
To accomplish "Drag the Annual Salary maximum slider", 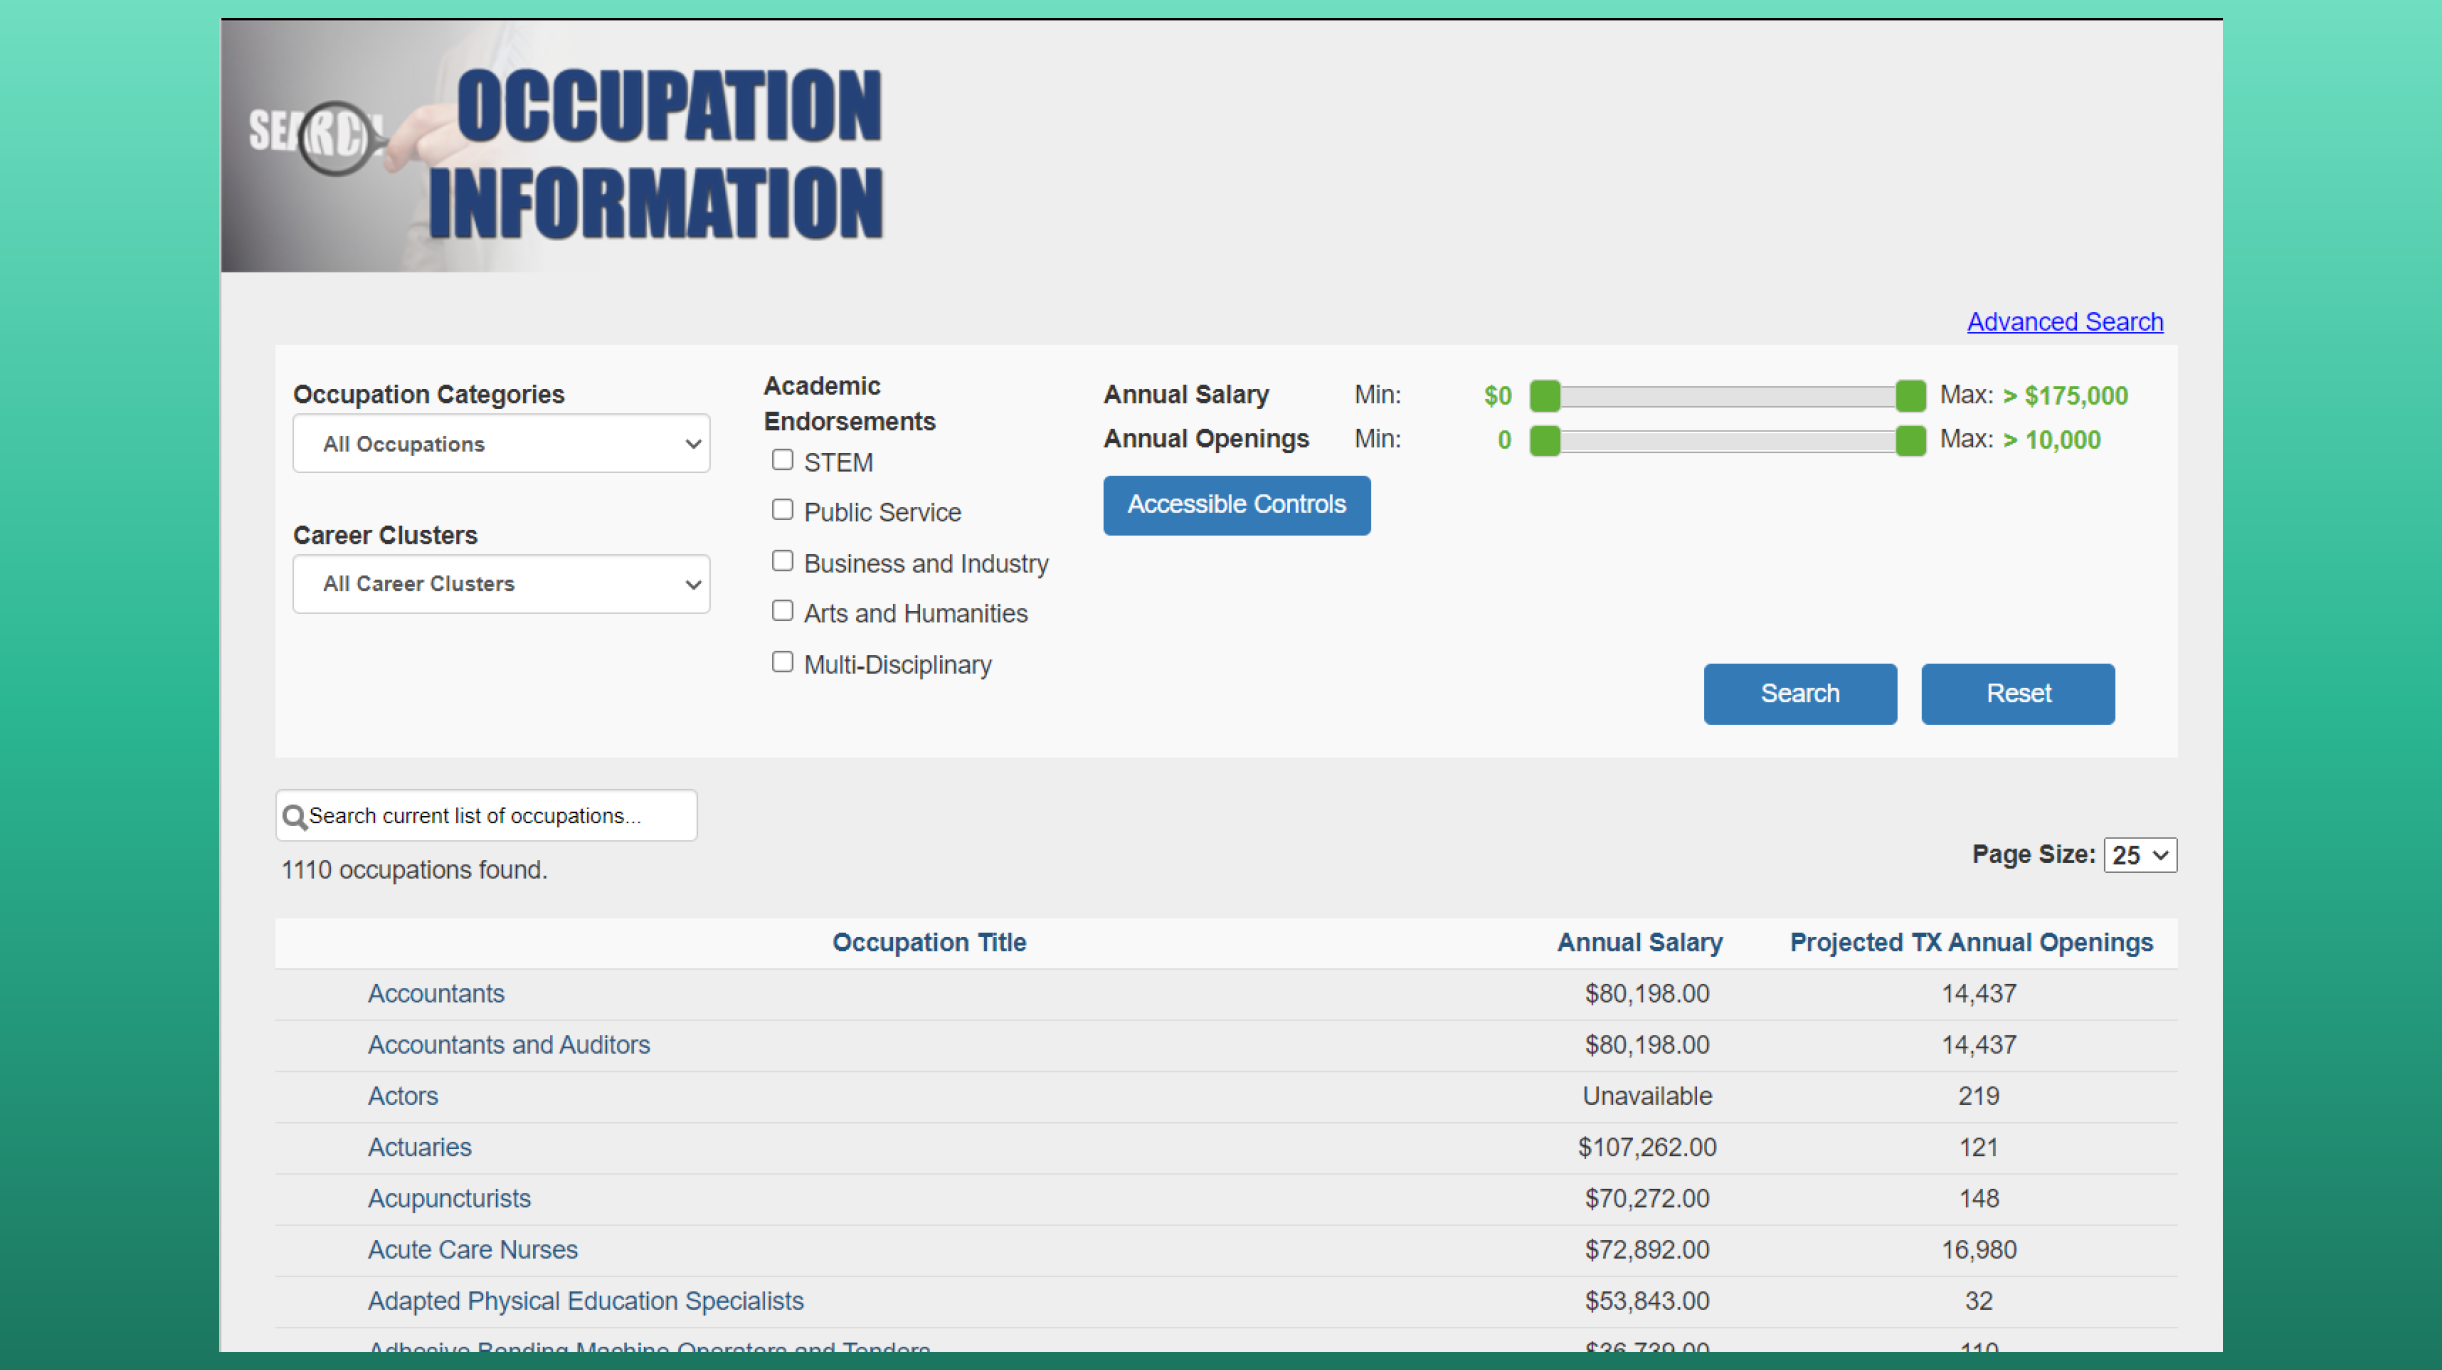I will [x=1909, y=394].
